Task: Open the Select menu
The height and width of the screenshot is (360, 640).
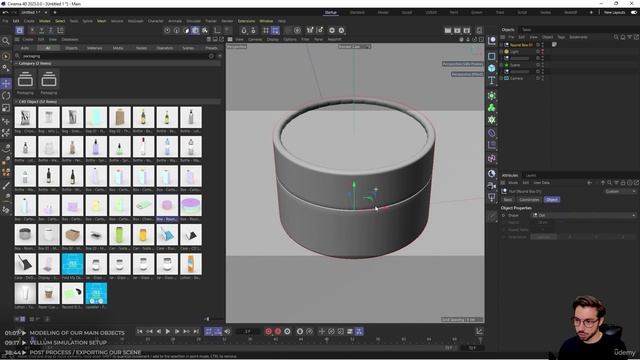Action: tap(60, 21)
